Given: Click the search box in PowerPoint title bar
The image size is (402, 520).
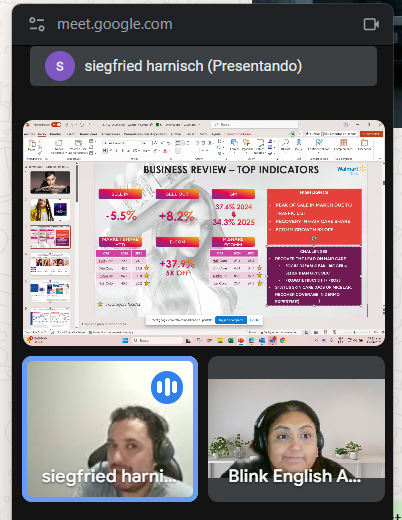Looking at the screenshot, I should (x=254, y=124).
